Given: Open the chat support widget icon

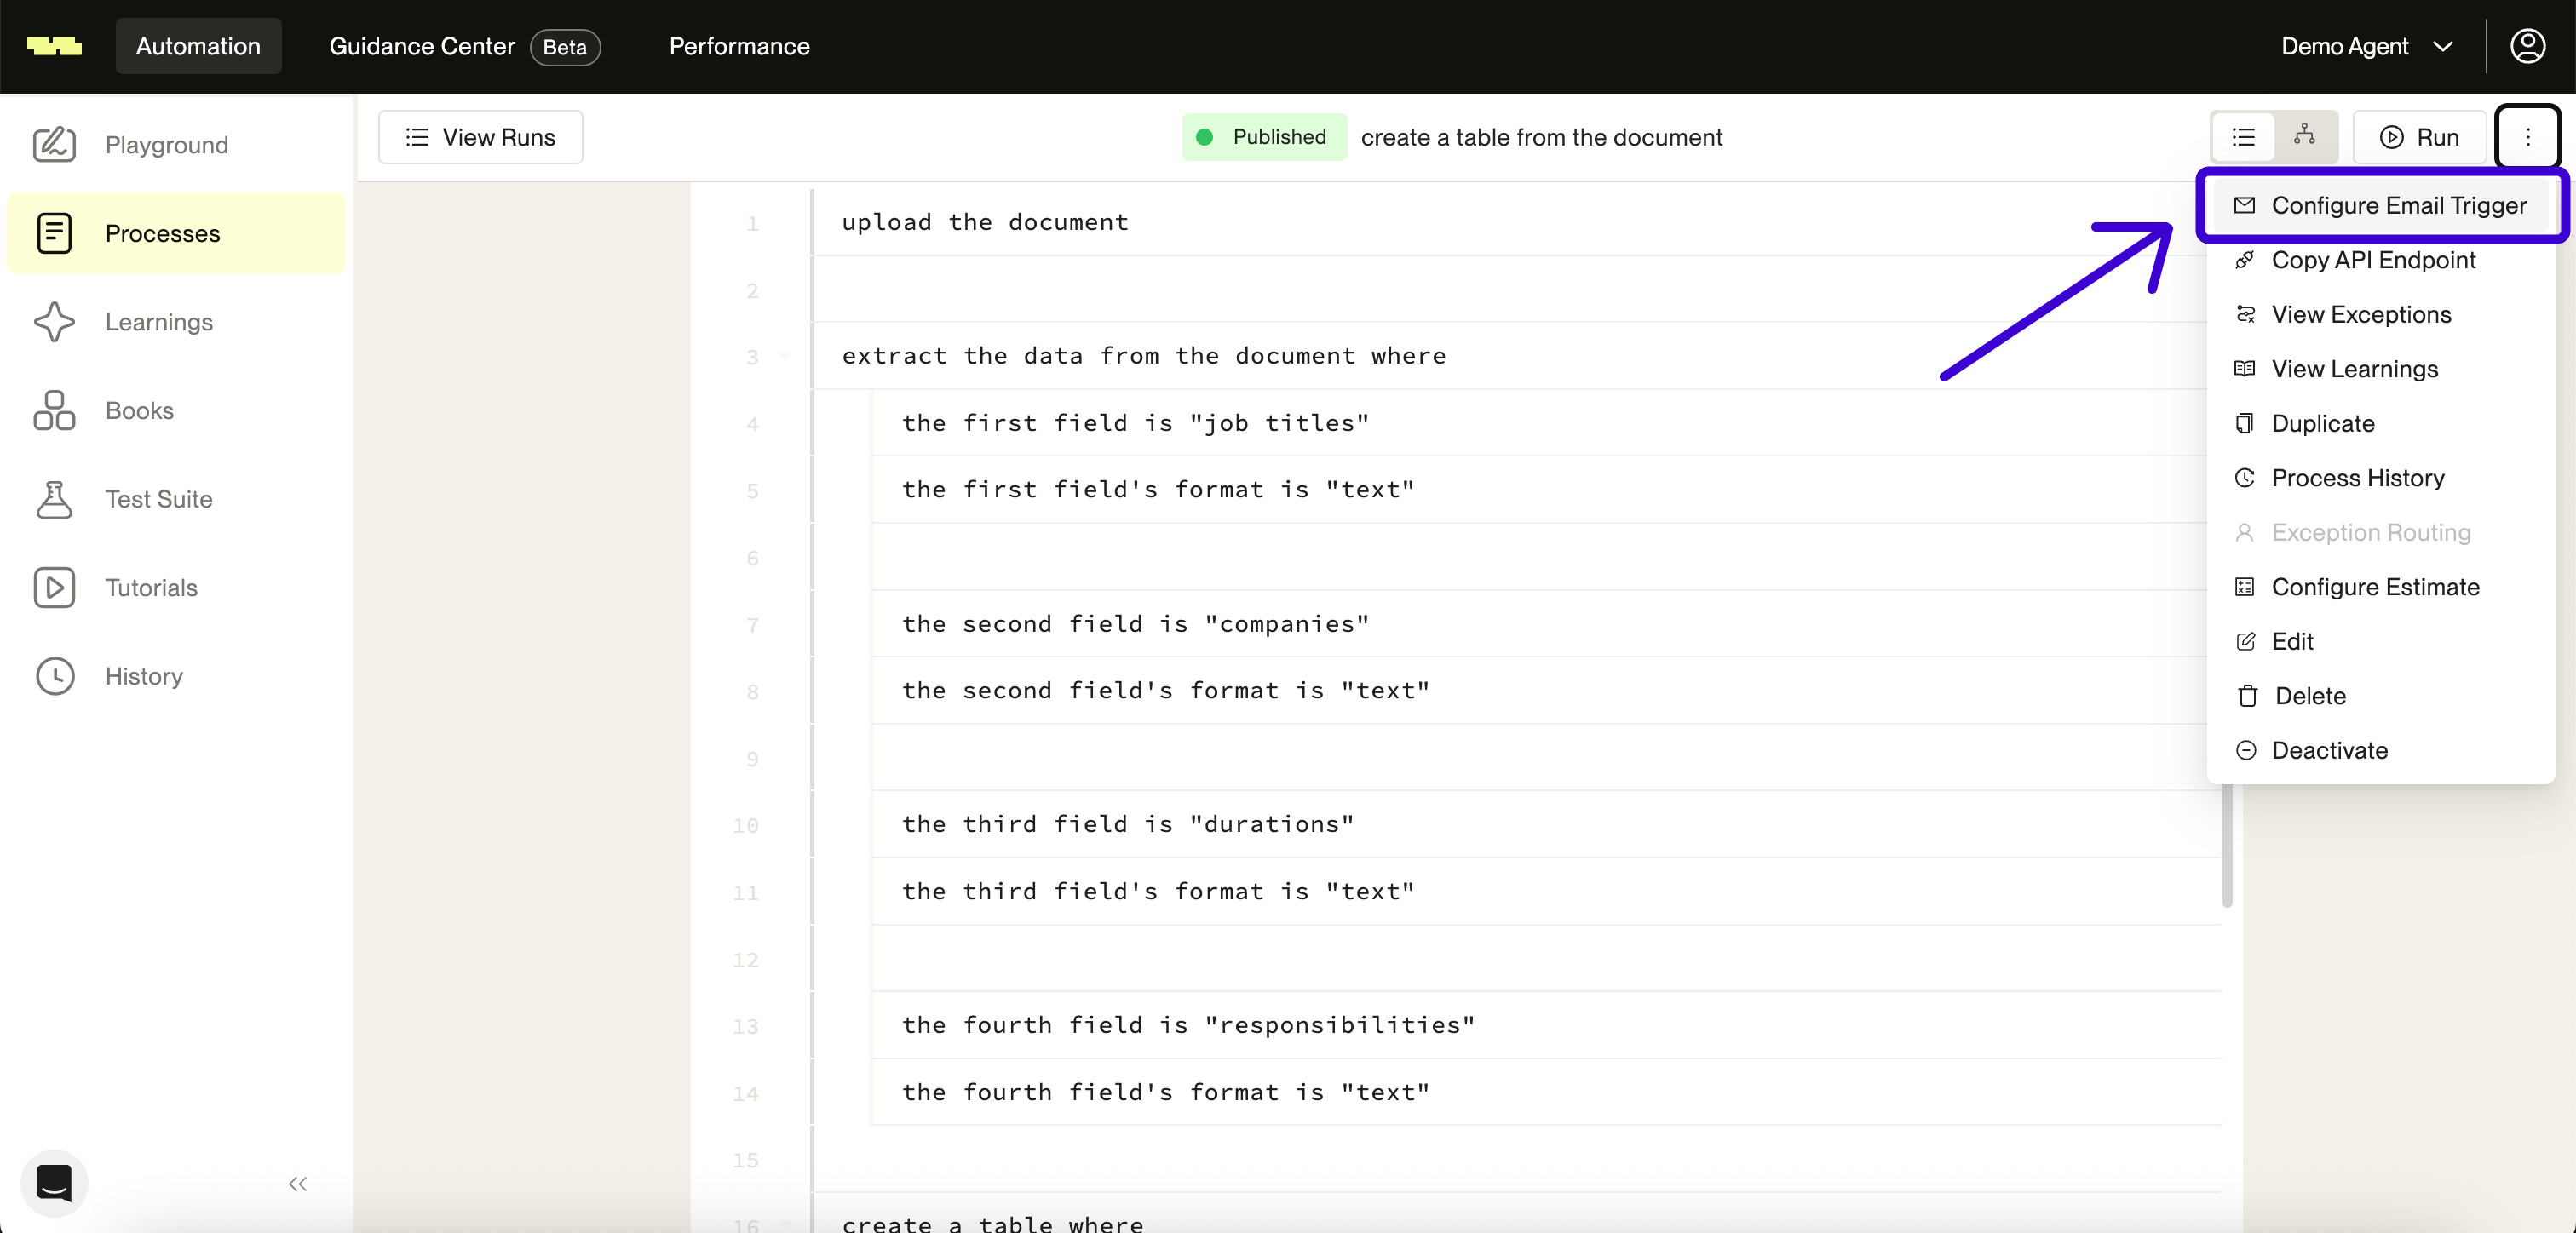Looking at the screenshot, I should [x=54, y=1183].
